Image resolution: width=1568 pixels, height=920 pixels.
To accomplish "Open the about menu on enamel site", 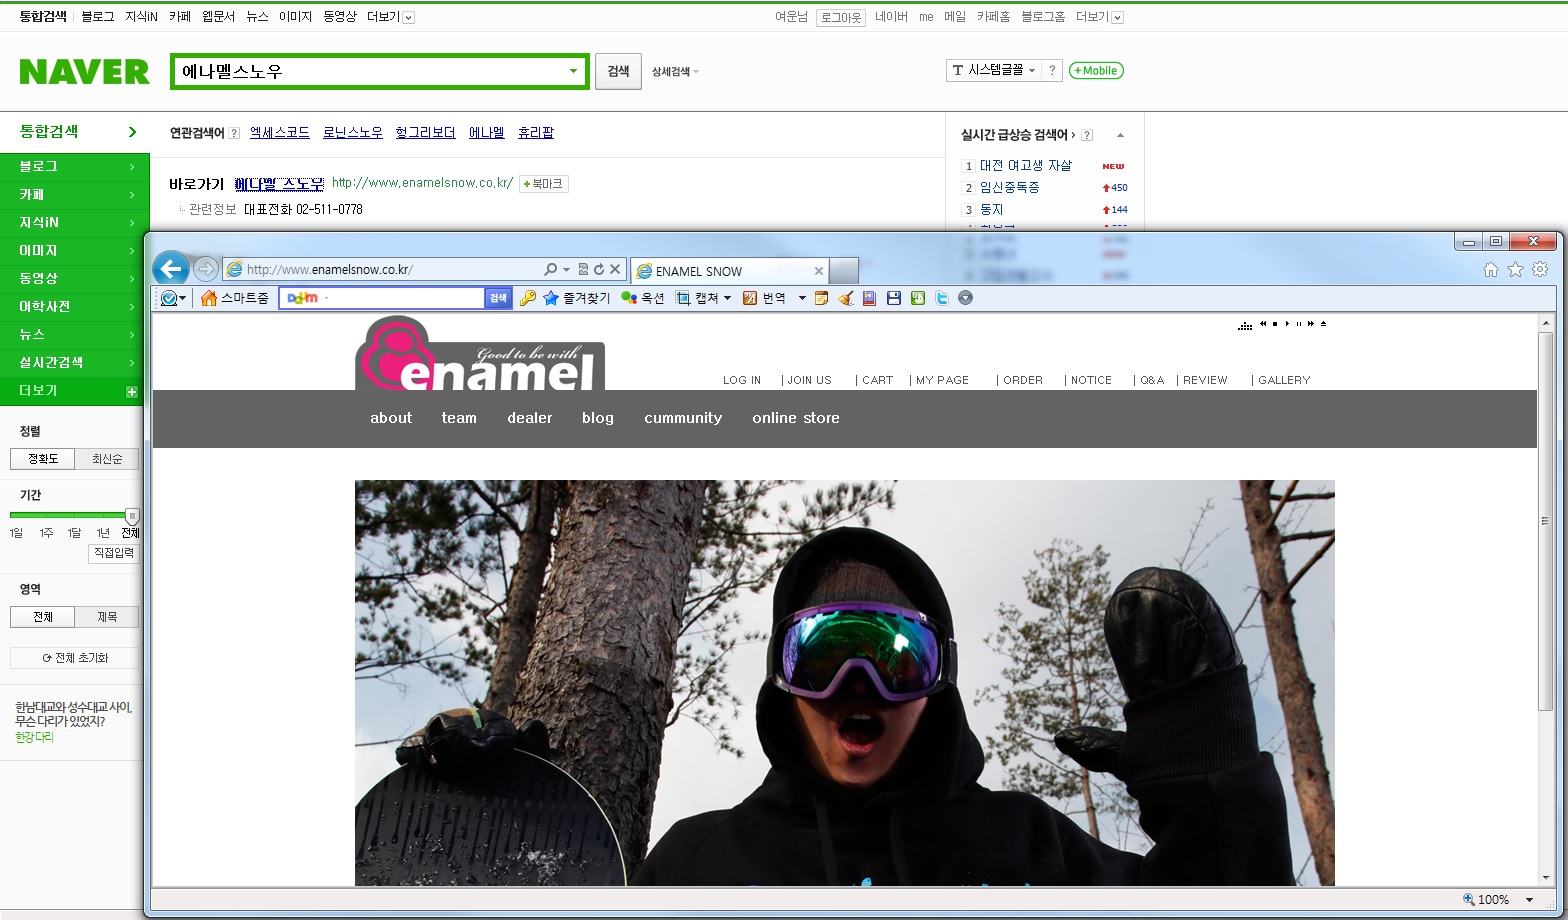I will pos(391,418).
